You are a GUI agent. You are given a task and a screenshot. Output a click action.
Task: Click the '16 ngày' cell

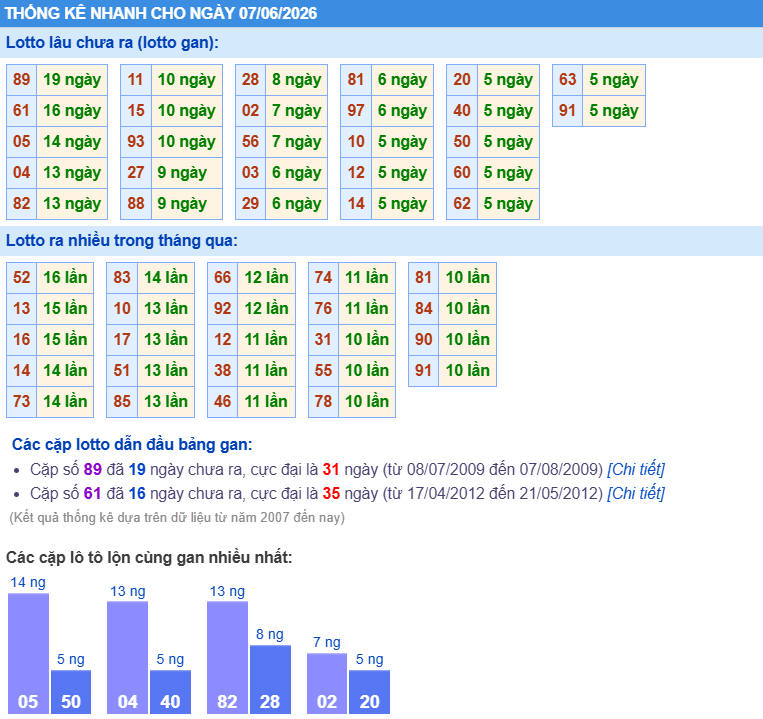pyautogui.click(x=72, y=110)
